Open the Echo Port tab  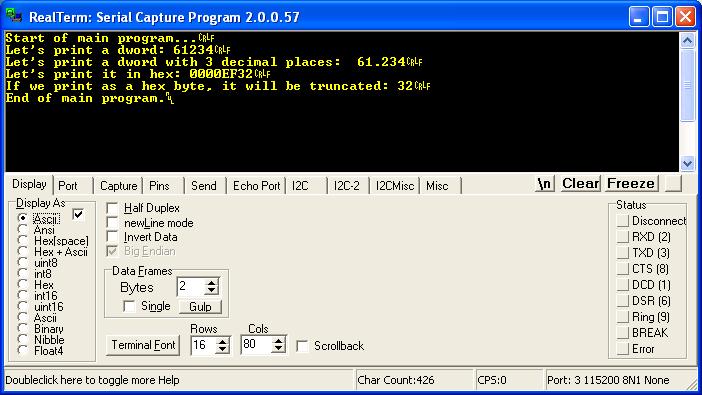click(256, 185)
